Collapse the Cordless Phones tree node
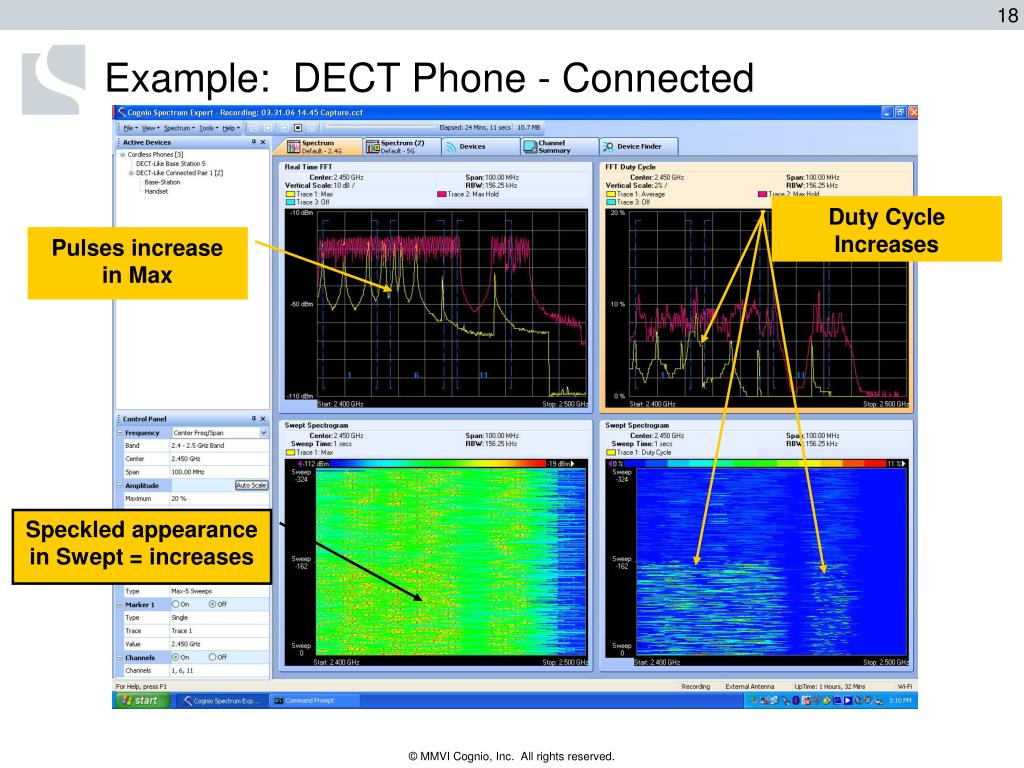 tap(122, 155)
